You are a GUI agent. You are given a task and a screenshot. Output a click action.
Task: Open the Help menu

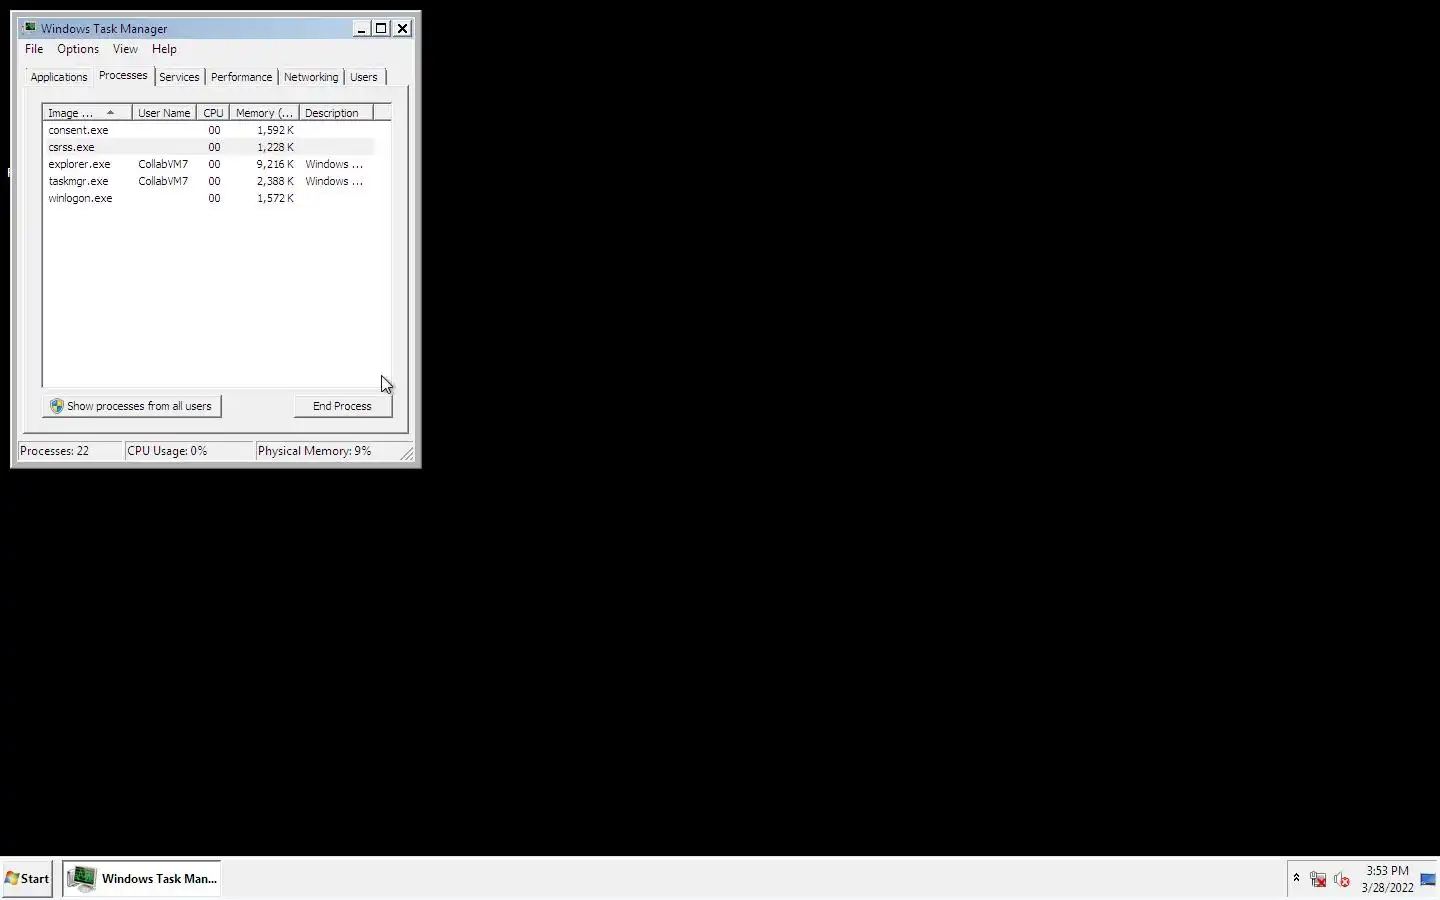coord(164,49)
